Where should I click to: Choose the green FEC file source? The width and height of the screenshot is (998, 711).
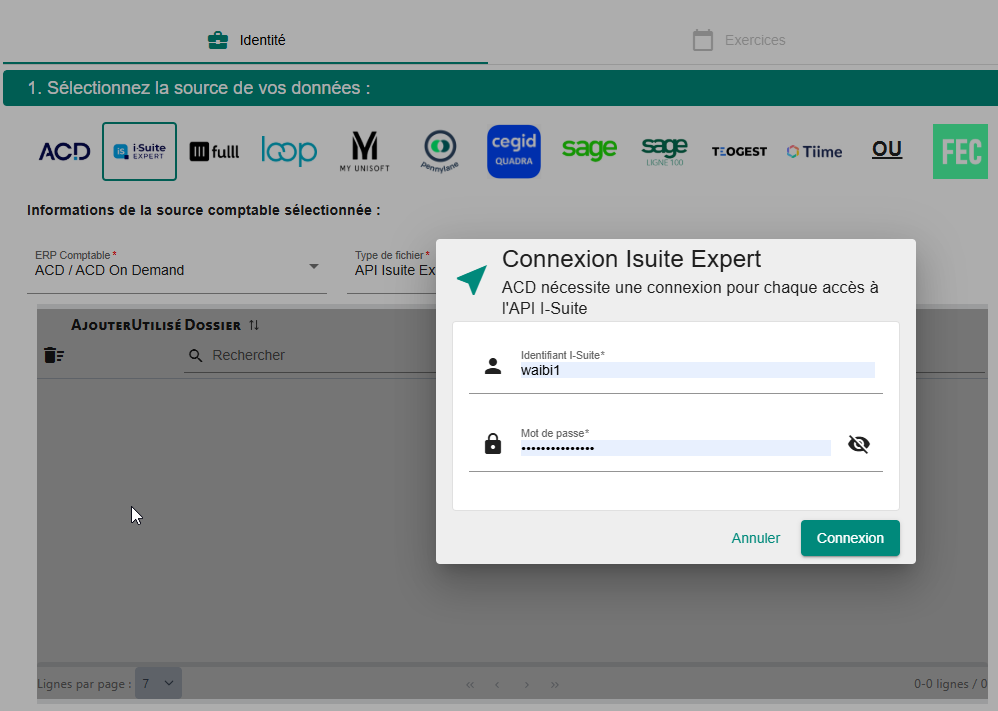960,152
